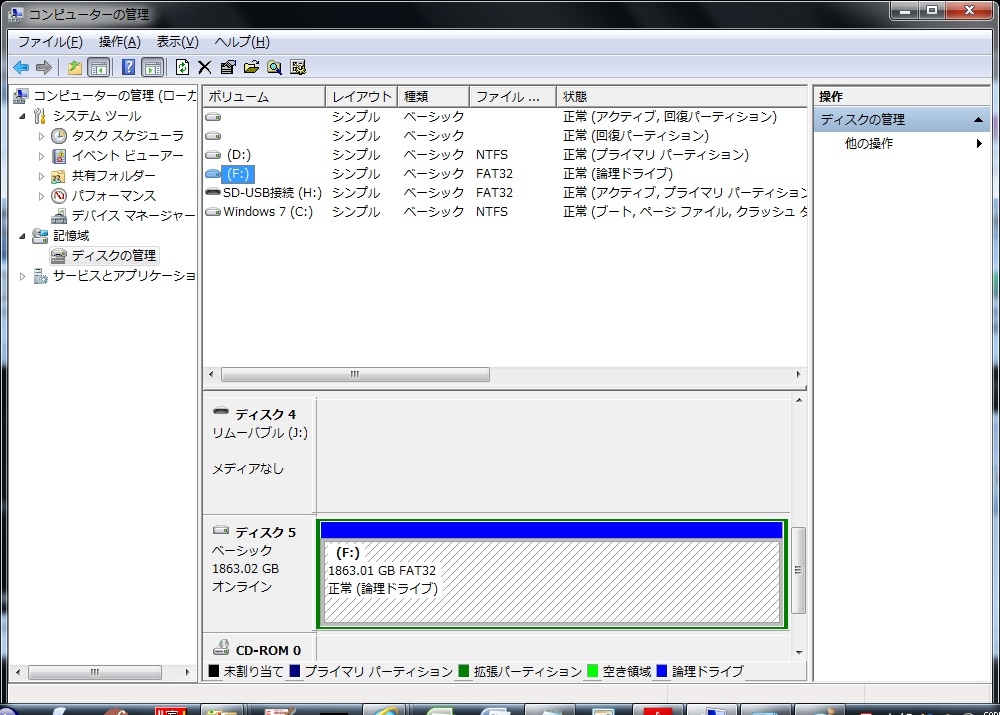Open the 操作(A) menu
Screen dimensions: 1000x715
(x=119, y=42)
